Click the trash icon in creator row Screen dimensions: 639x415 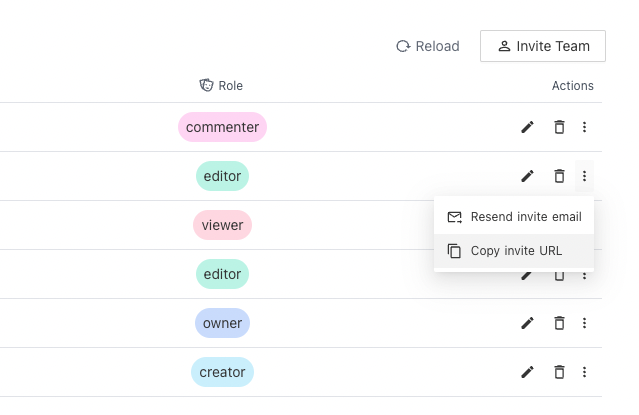(x=559, y=372)
